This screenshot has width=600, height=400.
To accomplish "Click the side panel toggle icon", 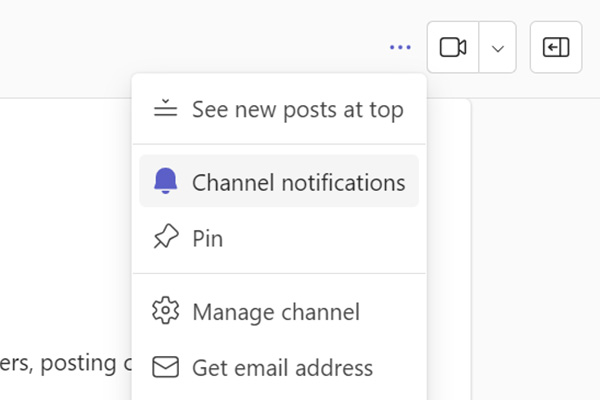I will [x=556, y=47].
